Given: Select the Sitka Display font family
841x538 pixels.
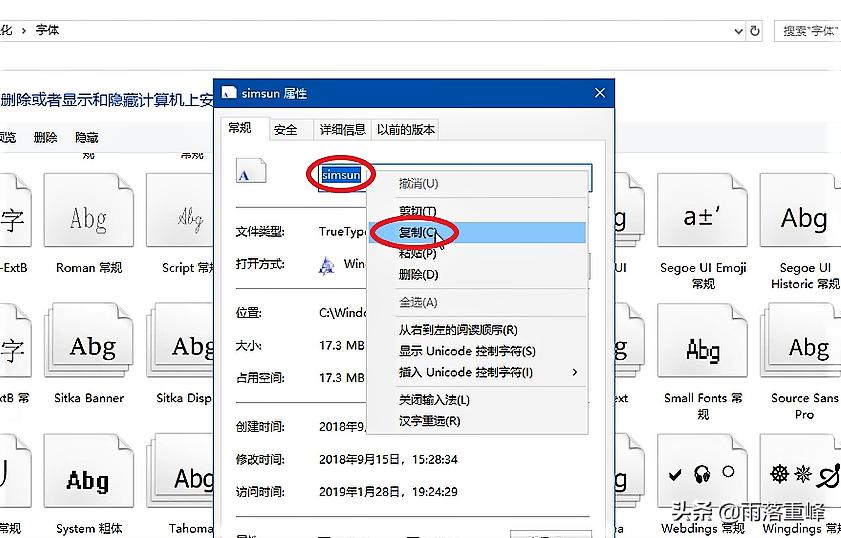Looking at the screenshot, I should click(x=180, y=340).
